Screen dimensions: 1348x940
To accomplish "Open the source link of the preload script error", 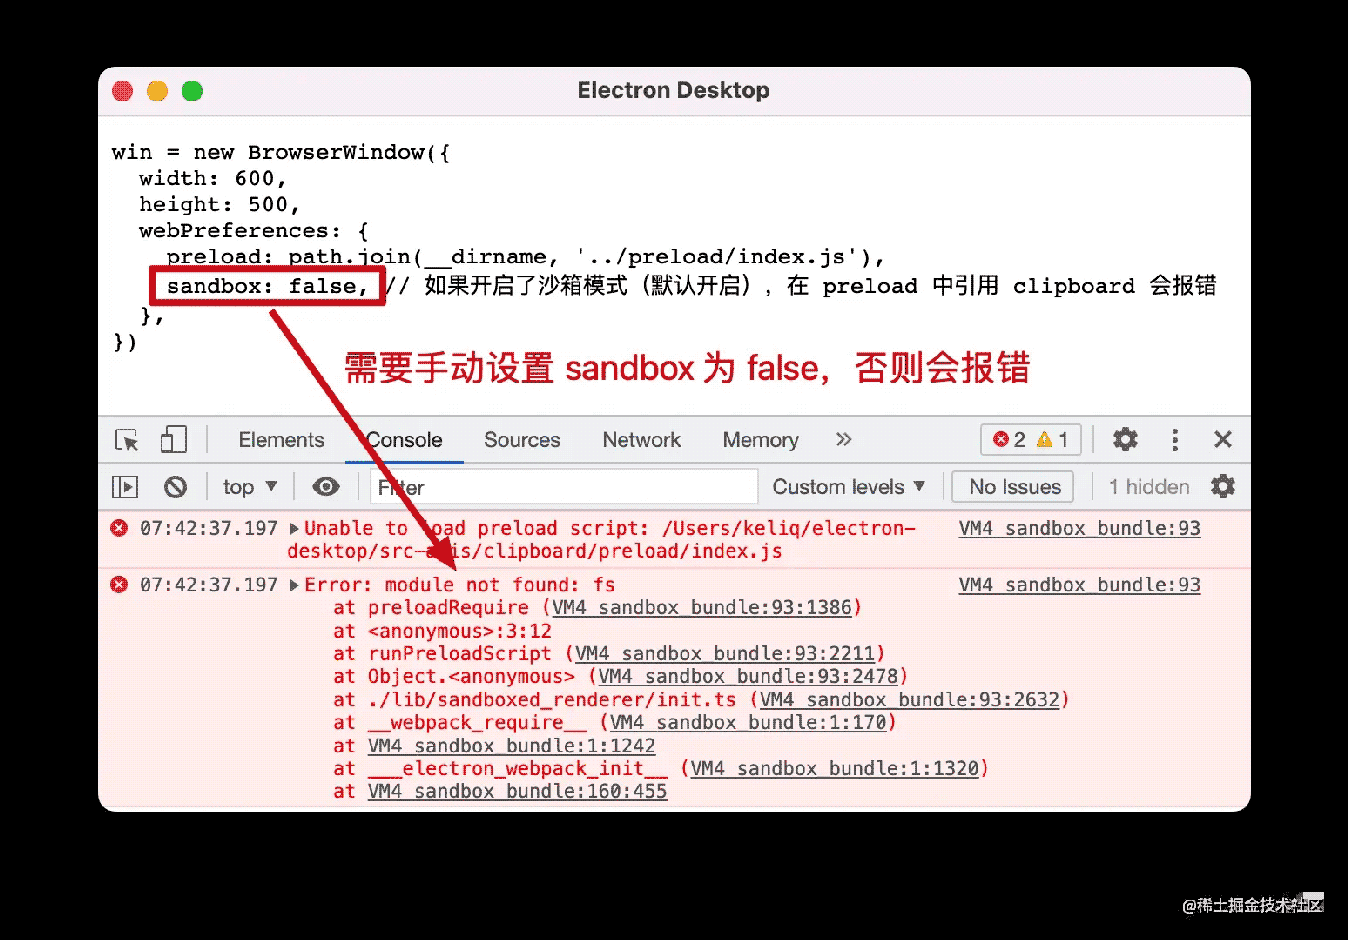I will click(1079, 528).
